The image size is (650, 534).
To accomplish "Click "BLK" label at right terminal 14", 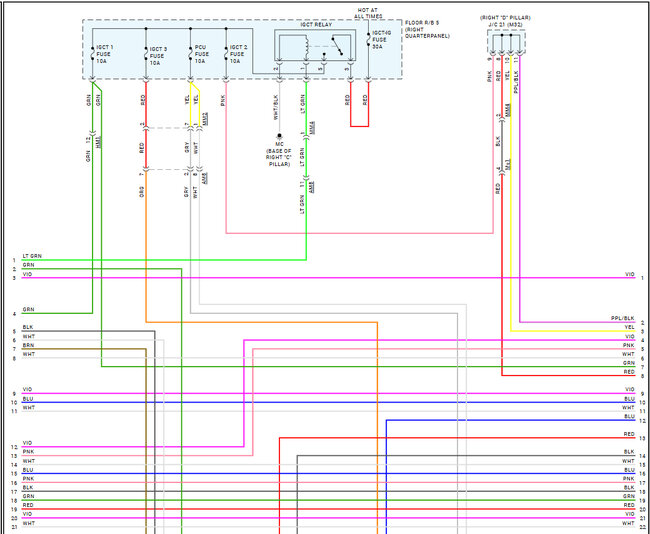I will pos(629,452).
